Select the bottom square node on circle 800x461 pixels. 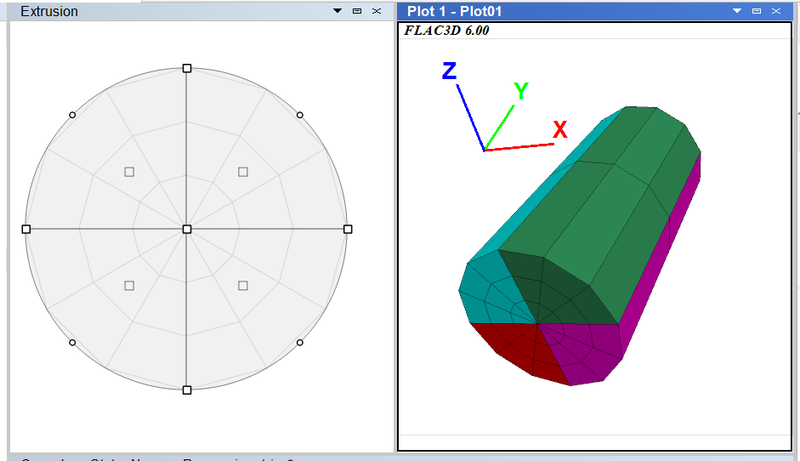pyautogui.click(x=187, y=390)
